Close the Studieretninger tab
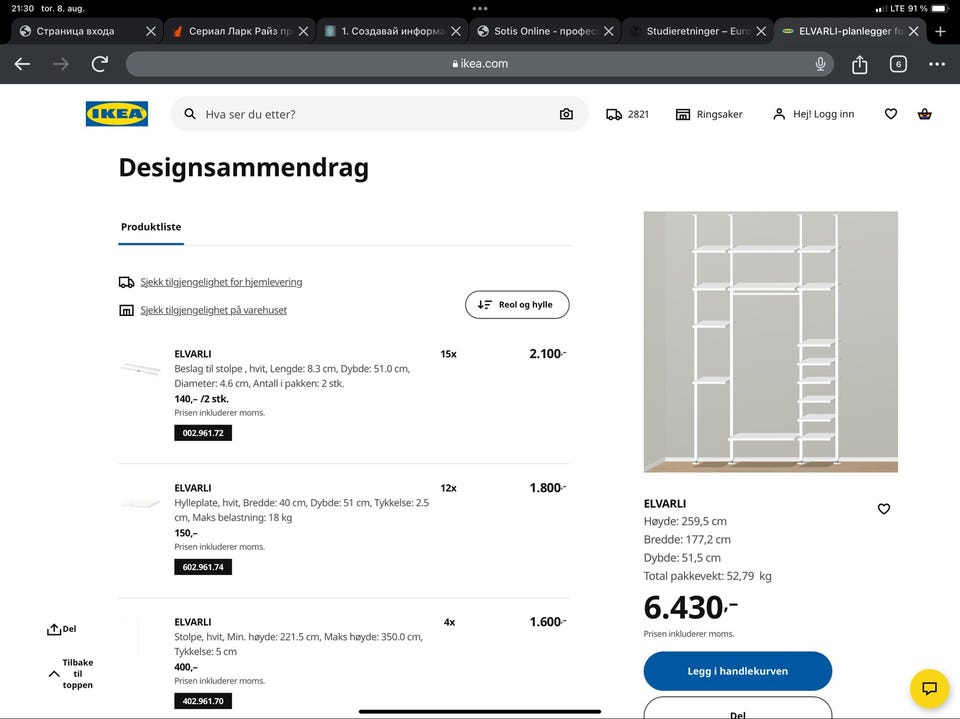Image resolution: width=960 pixels, height=719 pixels. point(761,31)
